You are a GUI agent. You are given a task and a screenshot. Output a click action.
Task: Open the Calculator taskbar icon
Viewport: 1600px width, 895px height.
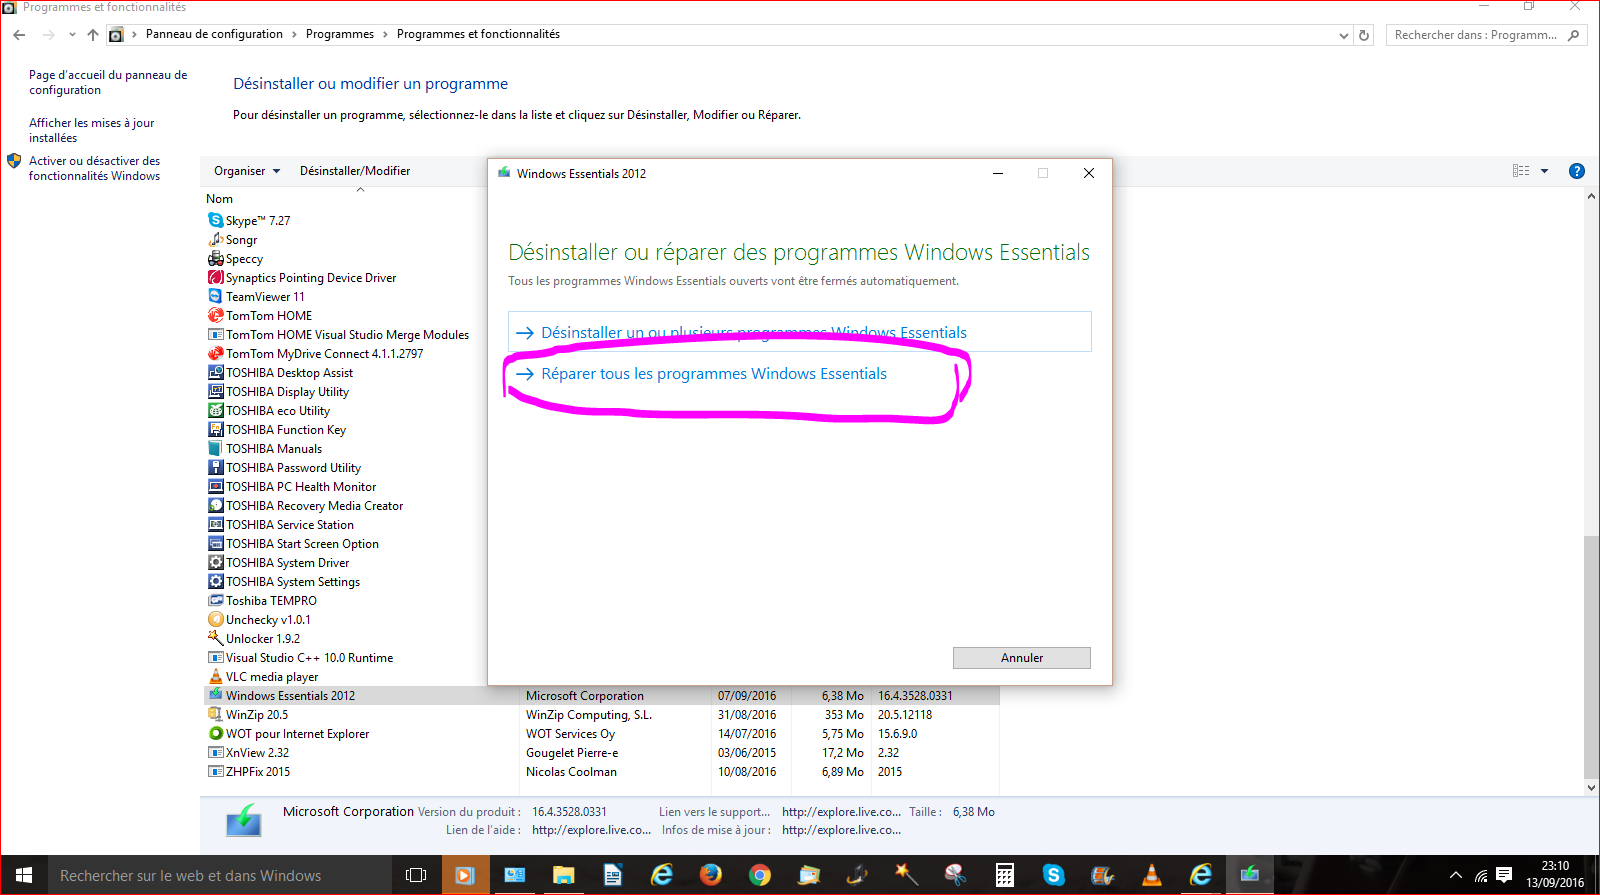click(x=1005, y=875)
